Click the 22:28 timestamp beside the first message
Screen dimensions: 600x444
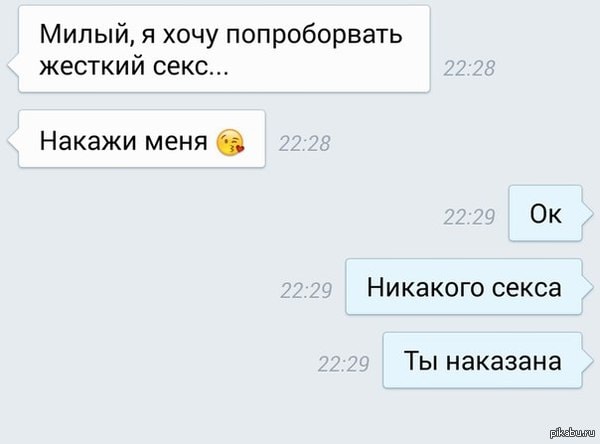(469, 69)
